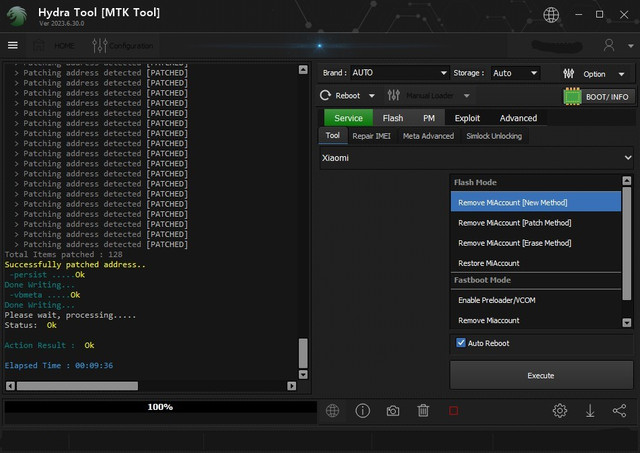Click the Hydra dragon logo icon
This screenshot has height=453, width=640.
click(x=16, y=16)
